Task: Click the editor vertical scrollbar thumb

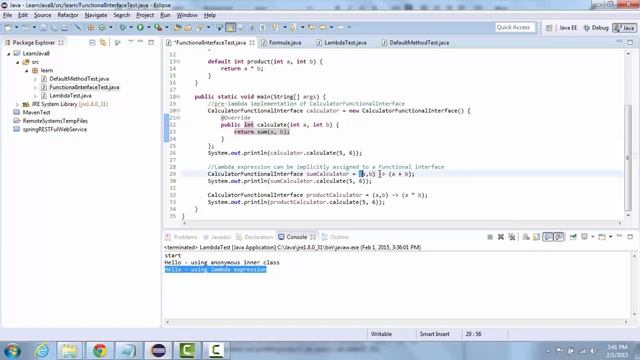Action: click(x=628, y=157)
